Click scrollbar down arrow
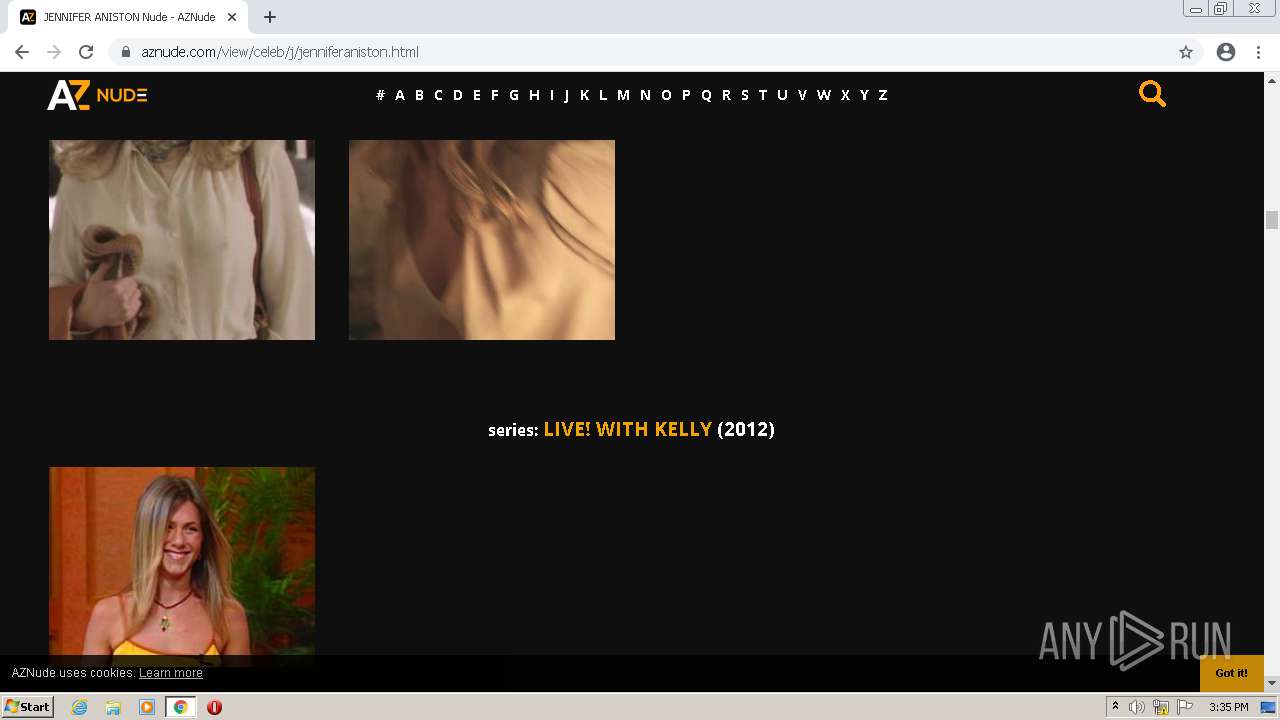Image resolution: width=1280 pixels, height=720 pixels. tap(1272, 683)
